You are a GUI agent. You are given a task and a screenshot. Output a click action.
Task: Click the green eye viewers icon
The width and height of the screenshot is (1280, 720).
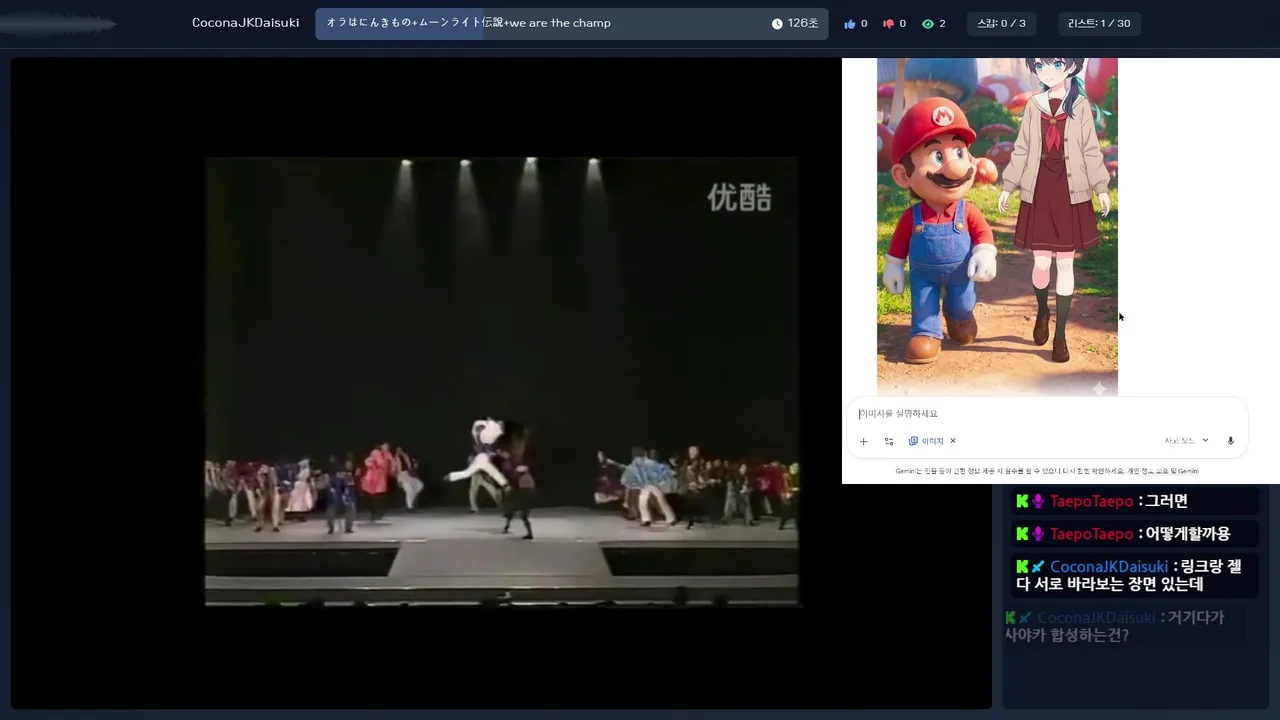click(x=928, y=23)
